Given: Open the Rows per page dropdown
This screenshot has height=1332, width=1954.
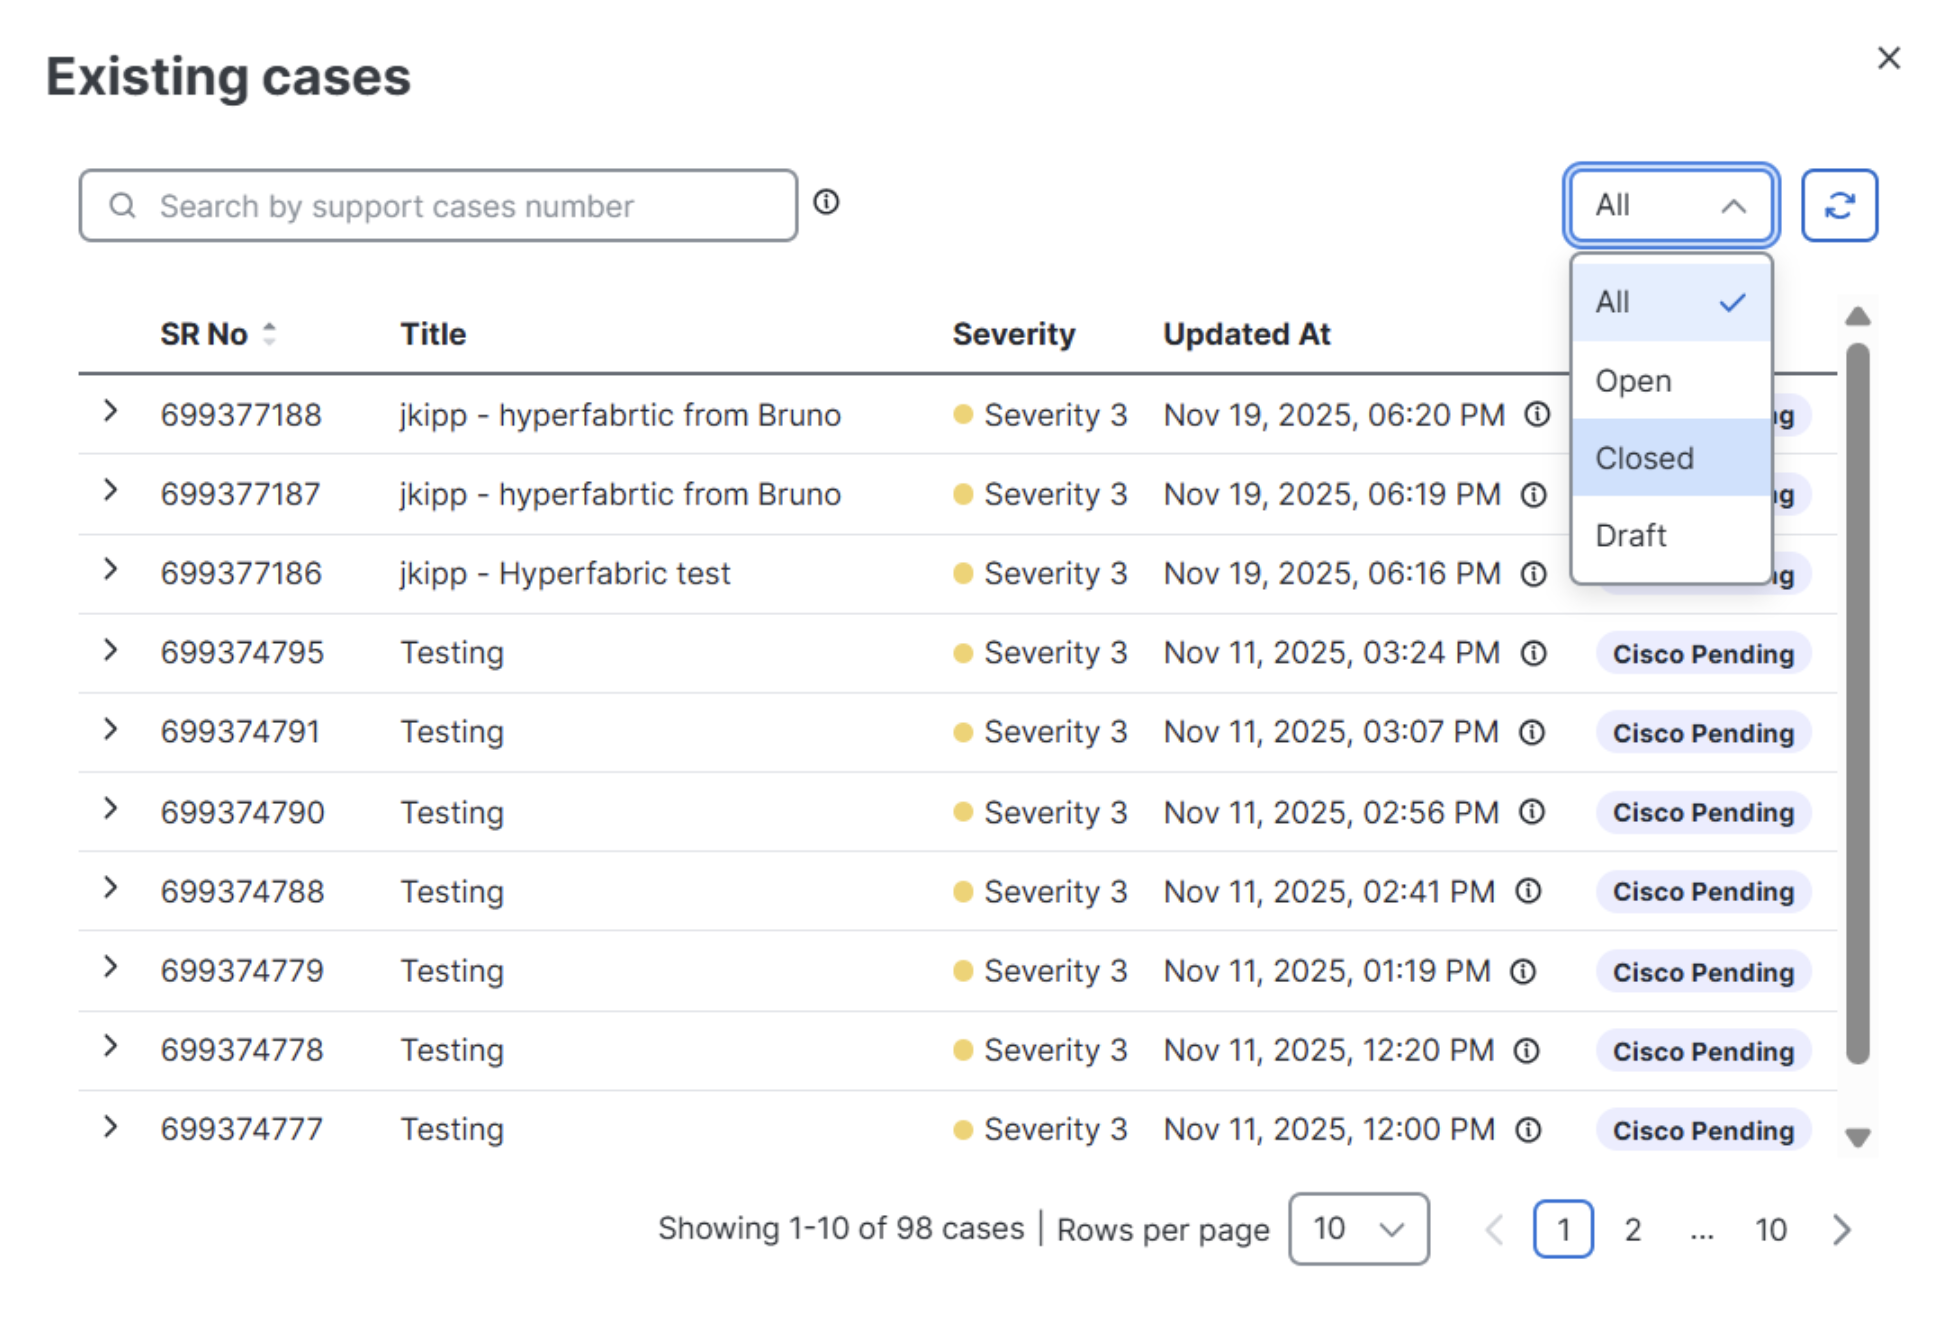Looking at the screenshot, I should pyautogui.click(x=1359, y=1229).
